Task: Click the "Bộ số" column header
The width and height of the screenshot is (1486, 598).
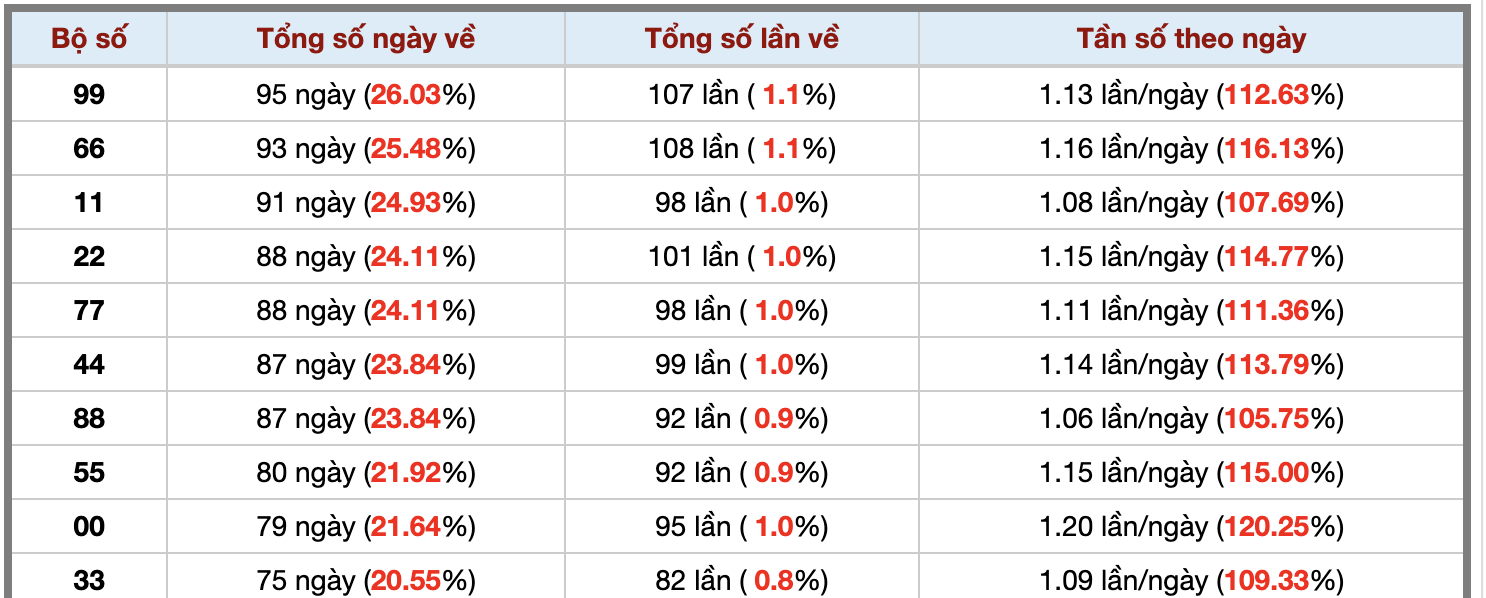Action: click(x=89, y=39)
